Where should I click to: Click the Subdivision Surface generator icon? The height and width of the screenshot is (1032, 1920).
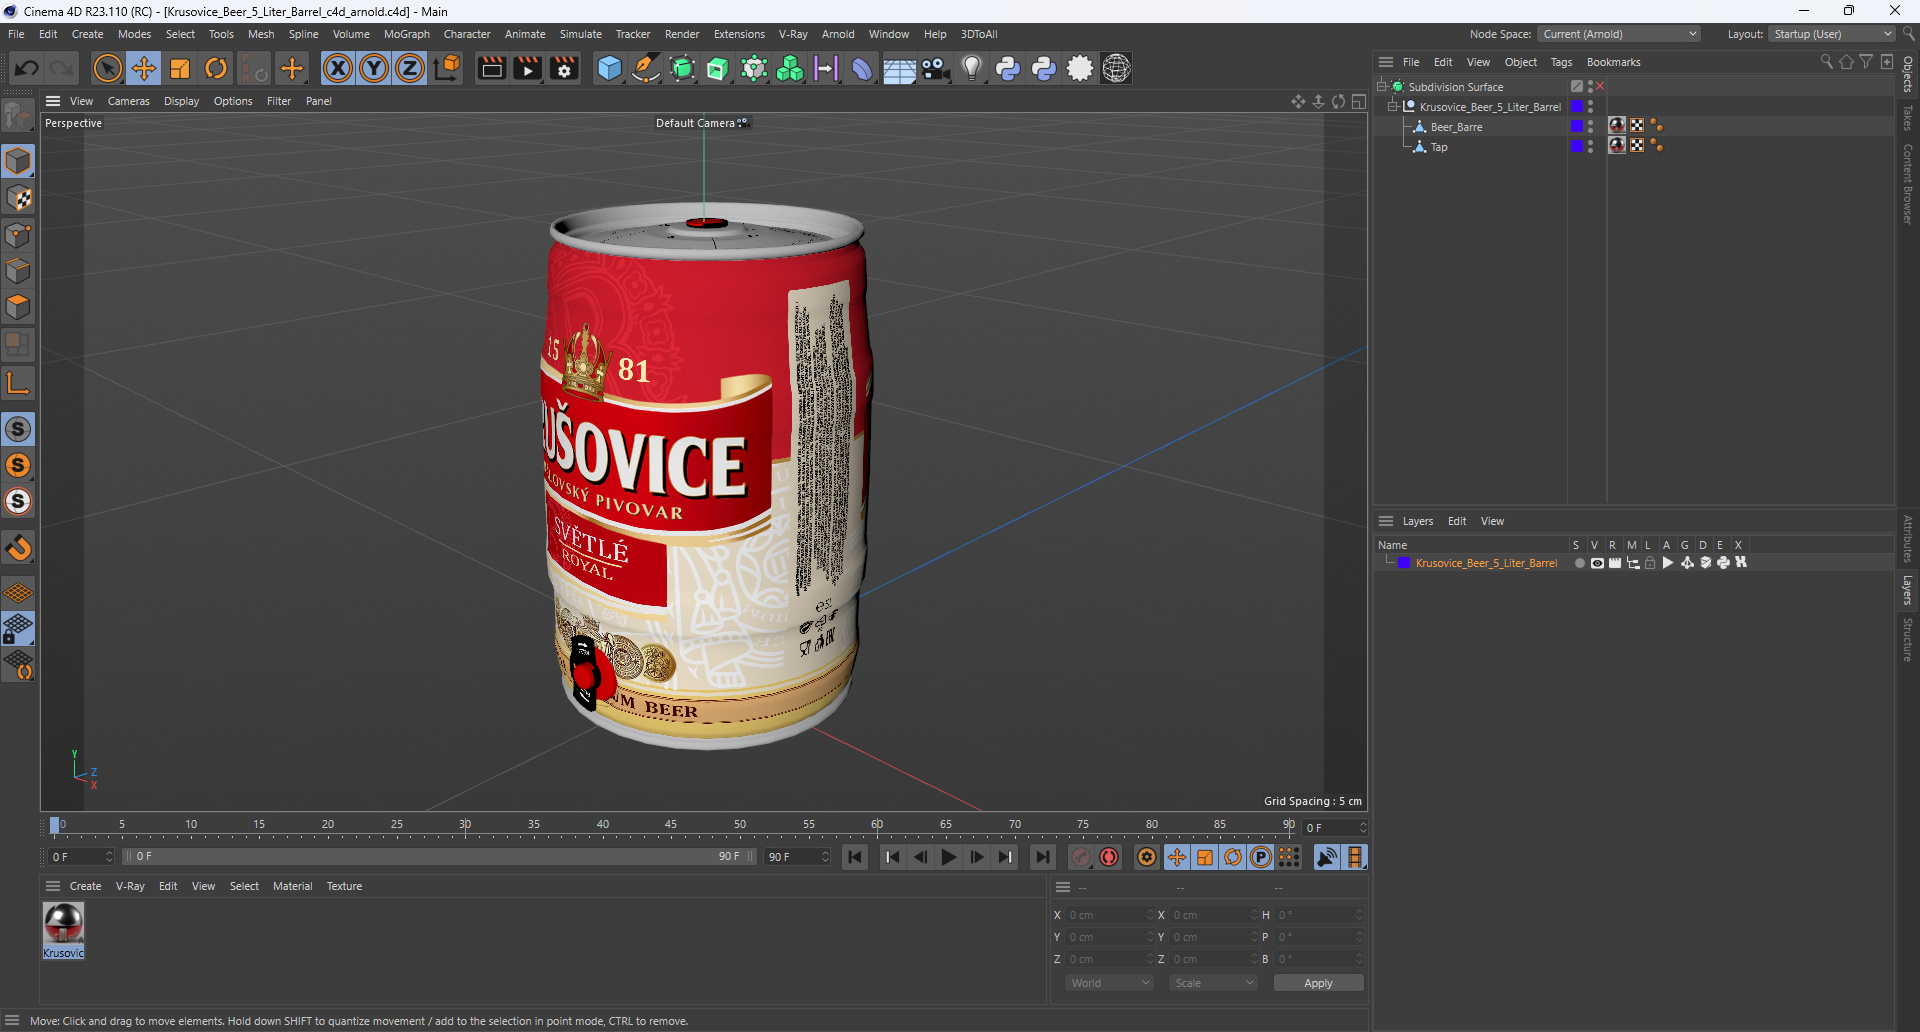682,68
